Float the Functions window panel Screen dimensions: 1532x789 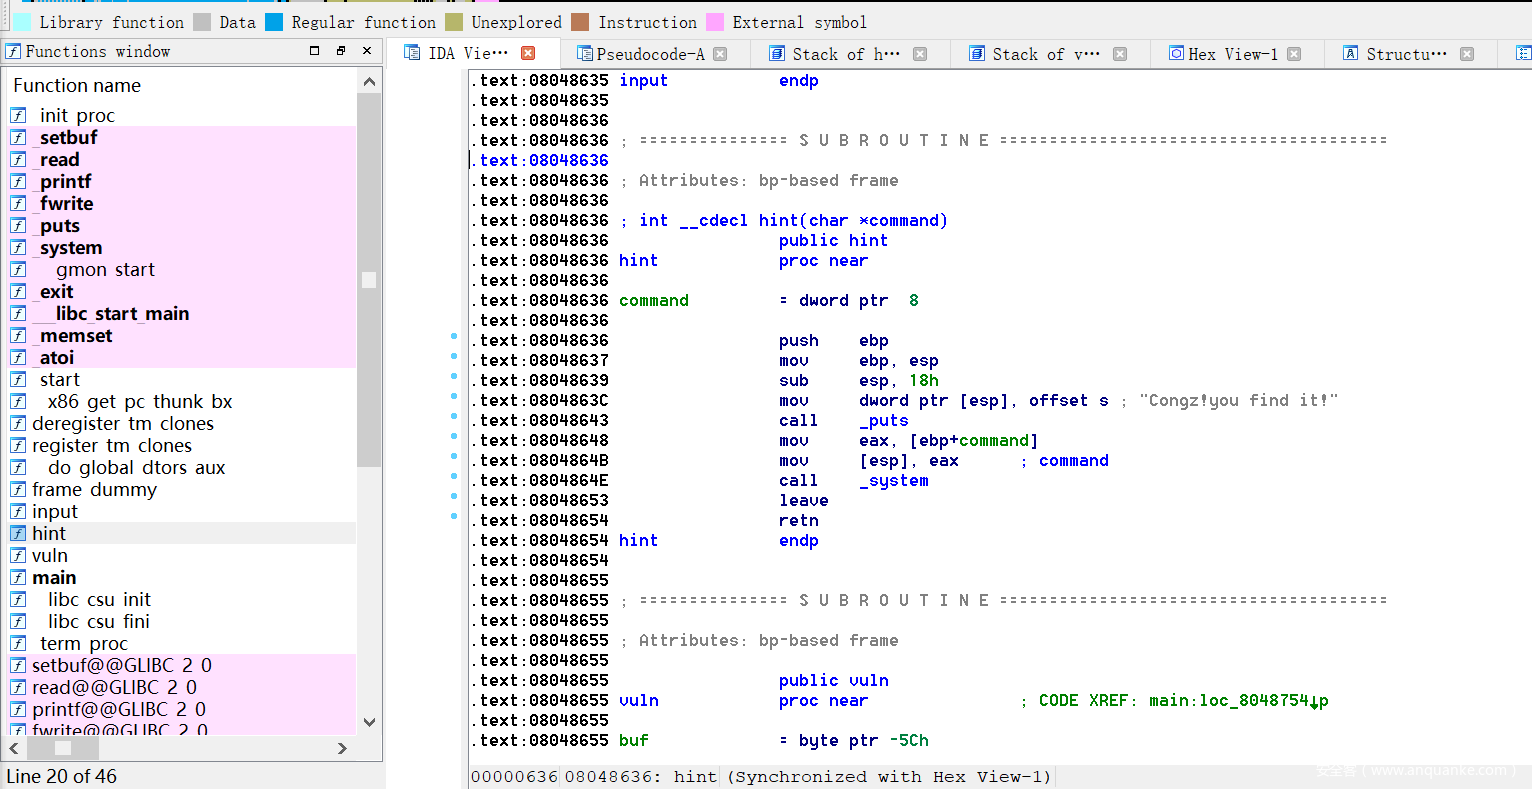coord(340,51)
